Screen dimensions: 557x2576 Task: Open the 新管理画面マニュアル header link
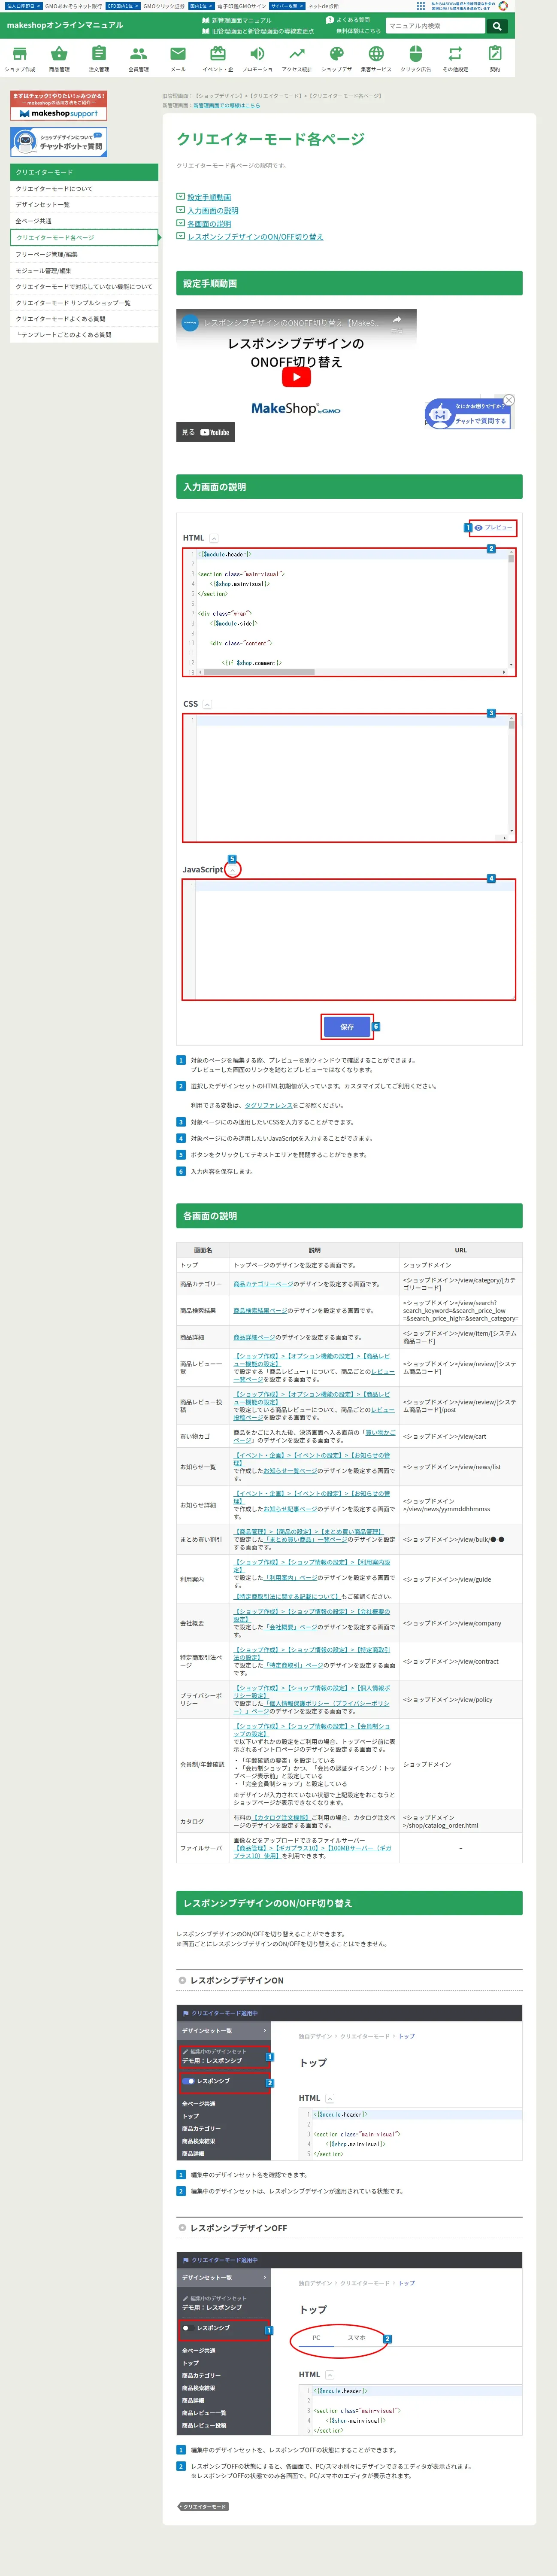(x=237, y=20)
